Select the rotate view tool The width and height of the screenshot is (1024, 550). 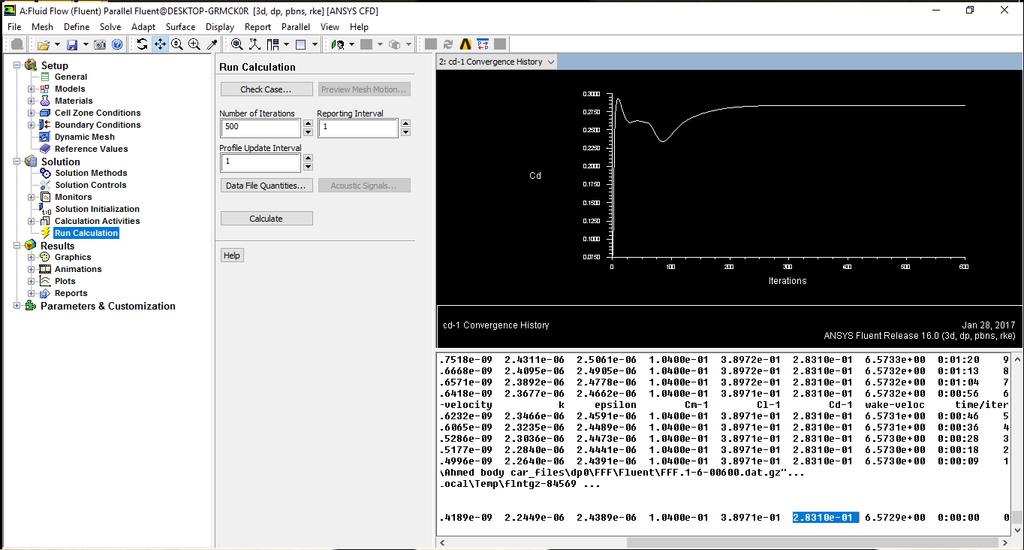click(x=142, y=44)
